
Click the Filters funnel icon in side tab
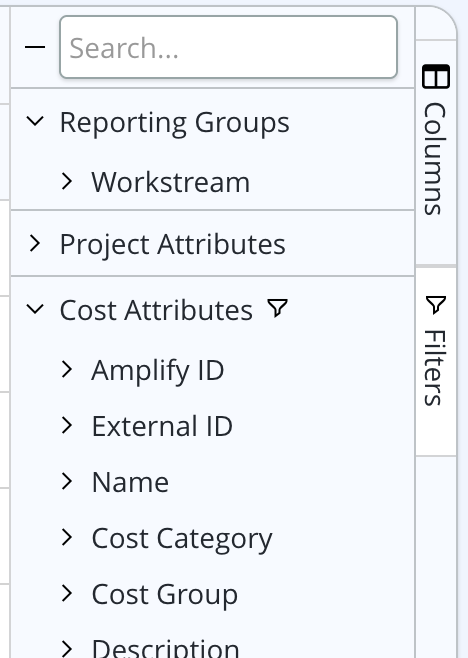436,305
